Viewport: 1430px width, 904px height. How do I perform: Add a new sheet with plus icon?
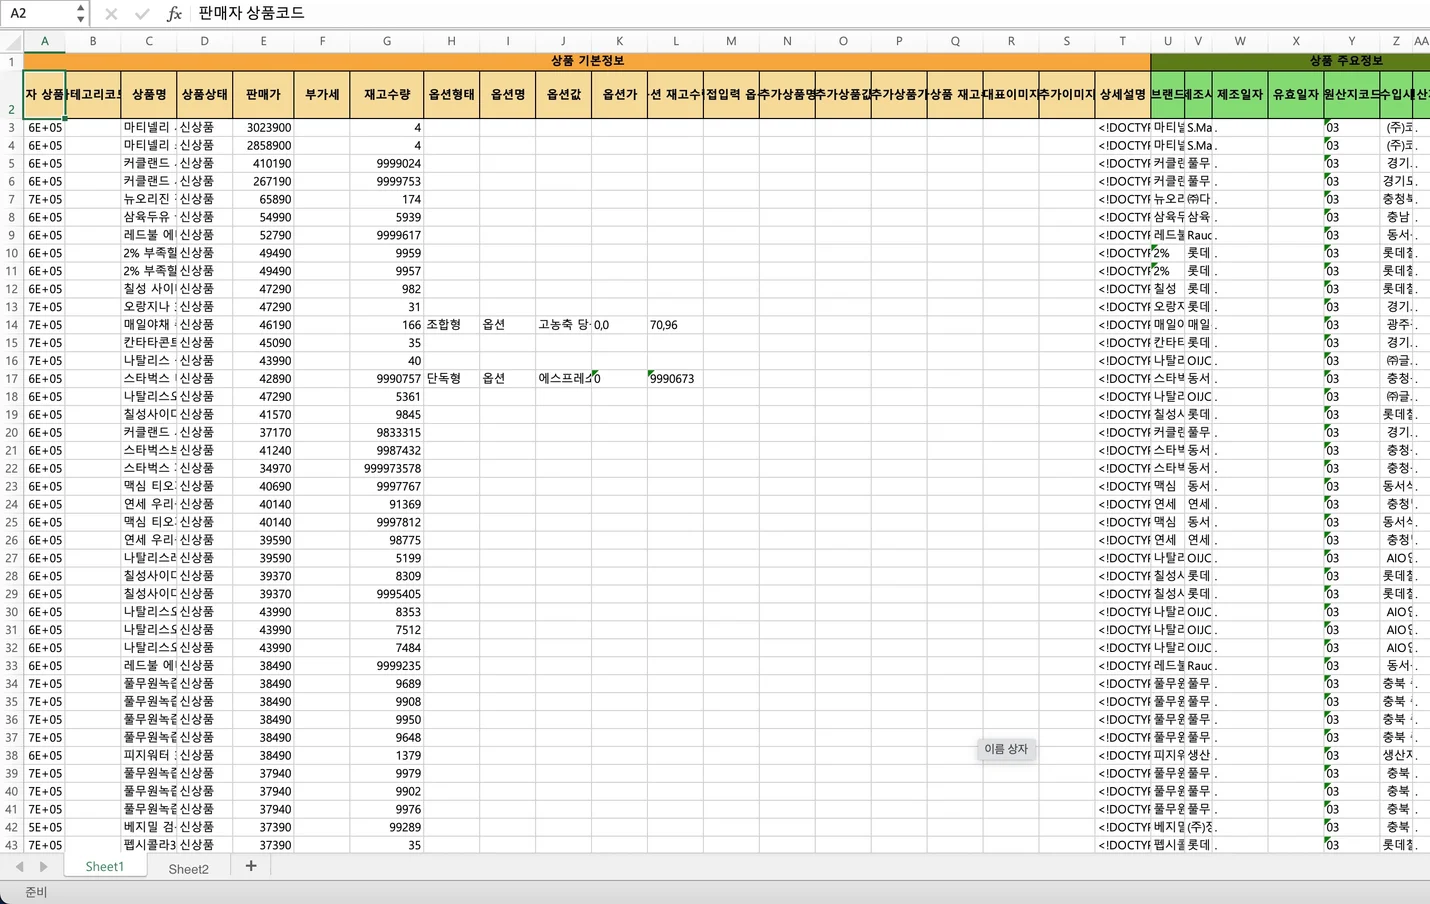[x=251, y=866]
